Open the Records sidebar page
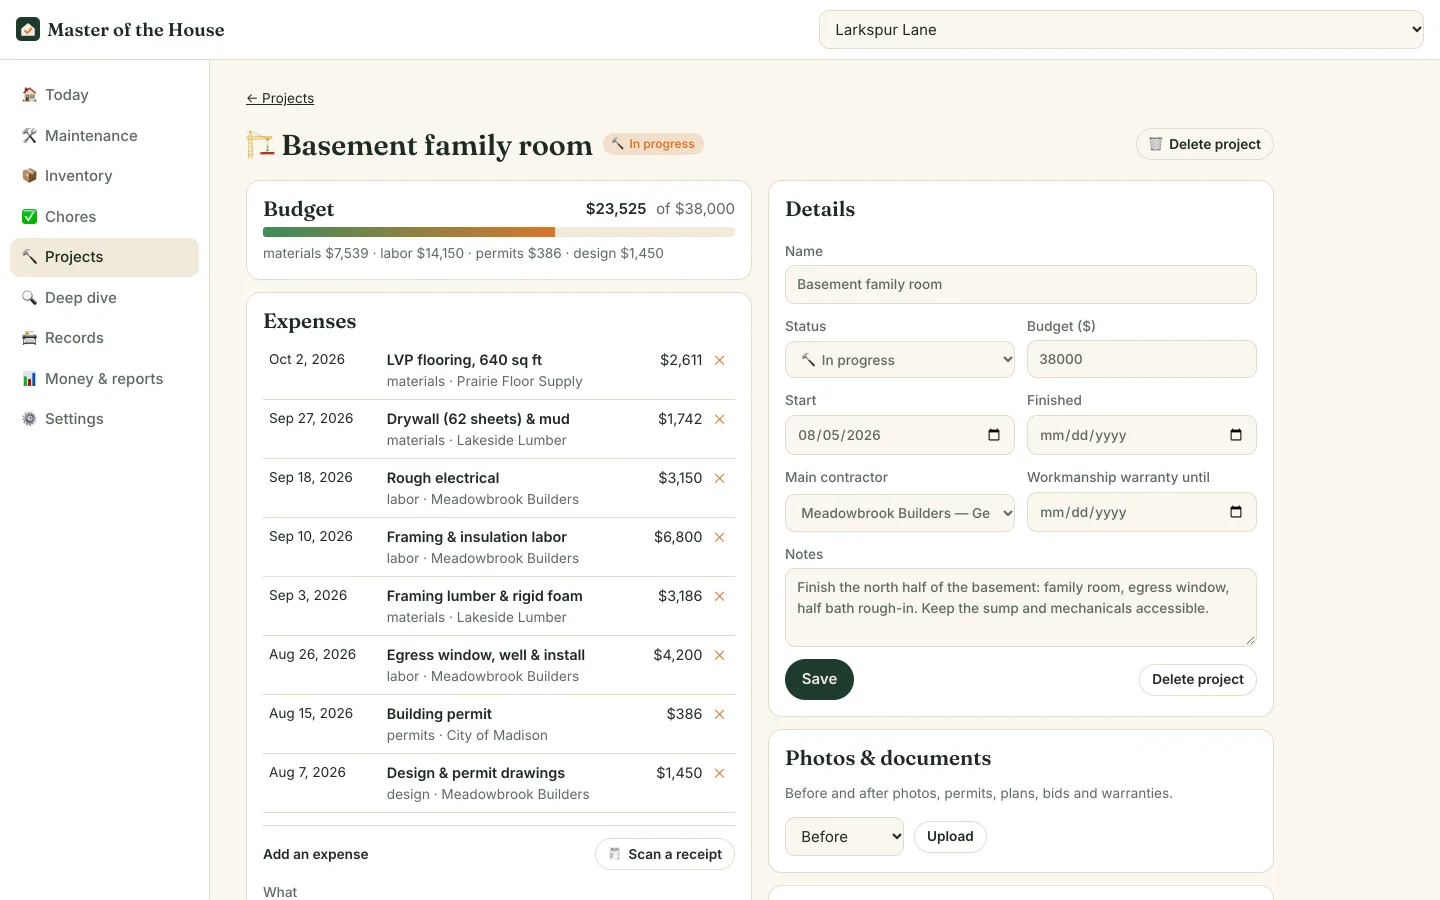Image resolution: width=1440 pixels, height=900 pixels. point(104,338)
